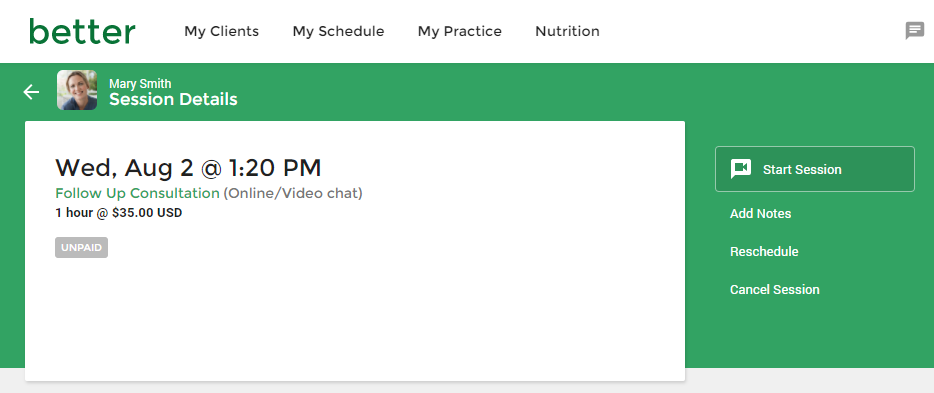Click the Session Details heading

pyautogui.click(x=173, y=99)
